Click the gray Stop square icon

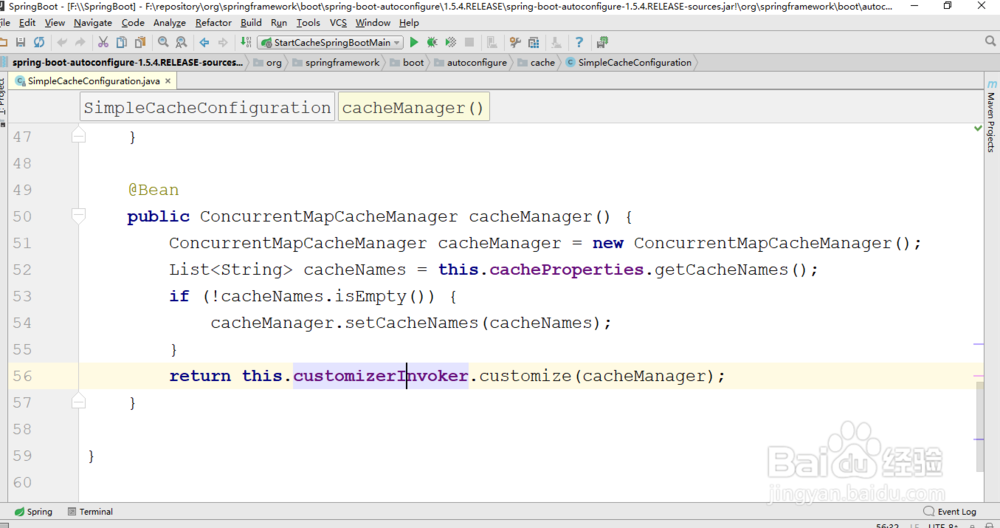[x=469, y=42]
